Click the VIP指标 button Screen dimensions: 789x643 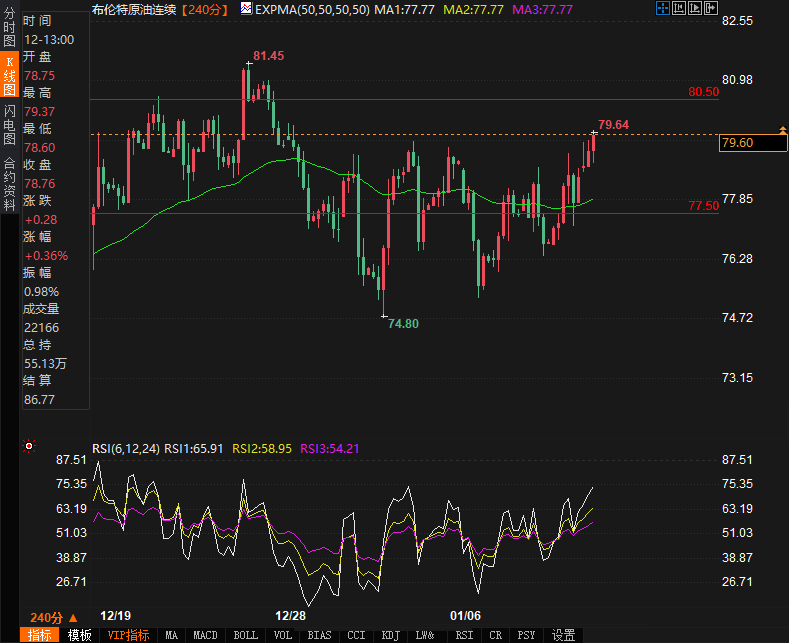coord(128,635)
